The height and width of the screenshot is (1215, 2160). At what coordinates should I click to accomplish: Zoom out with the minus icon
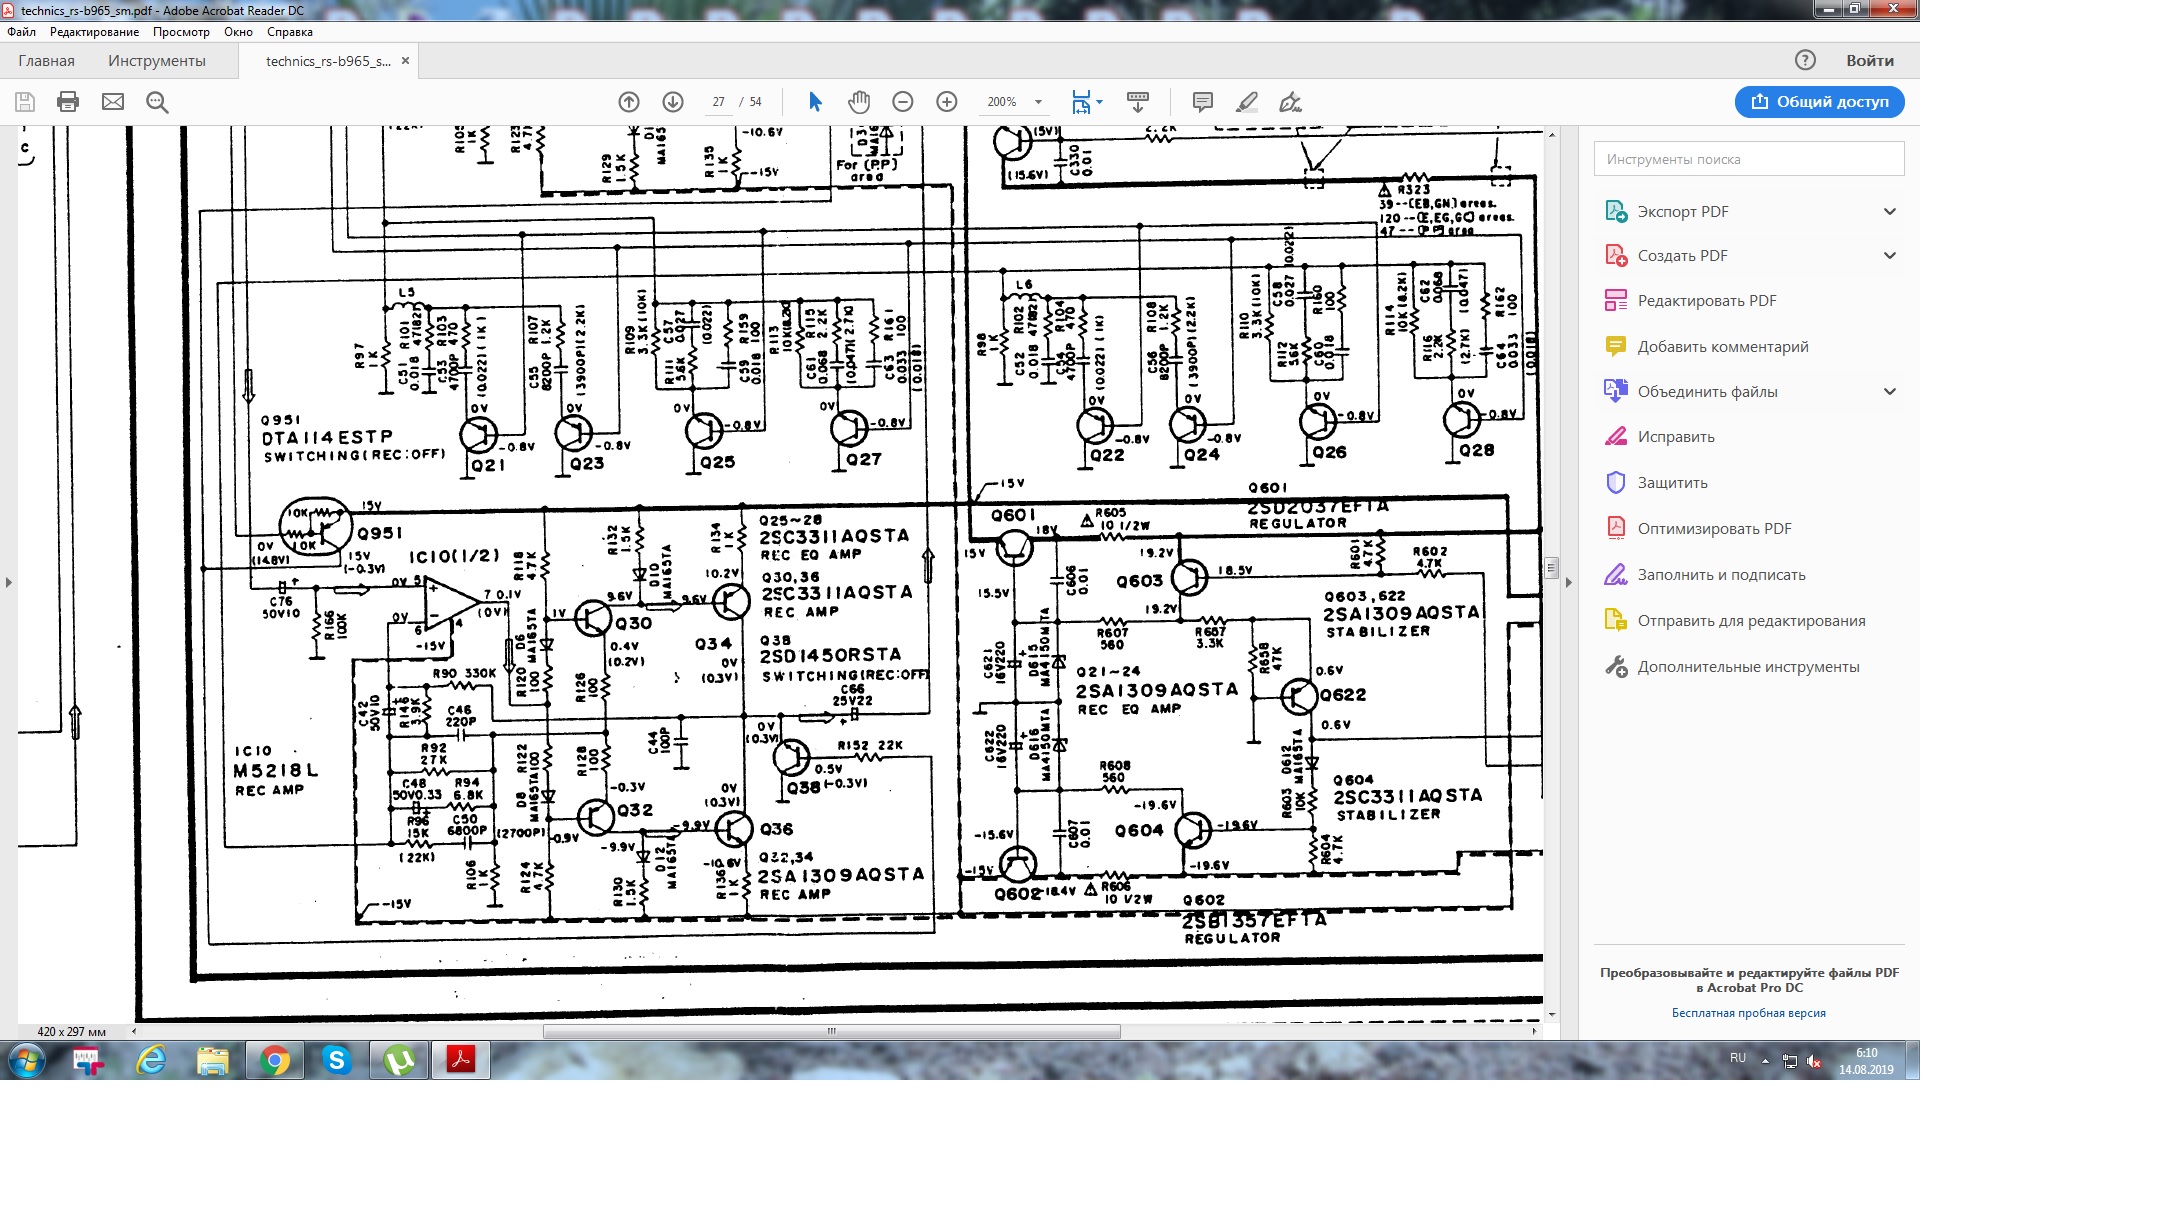pyautogui.click(x=903, y=102)
